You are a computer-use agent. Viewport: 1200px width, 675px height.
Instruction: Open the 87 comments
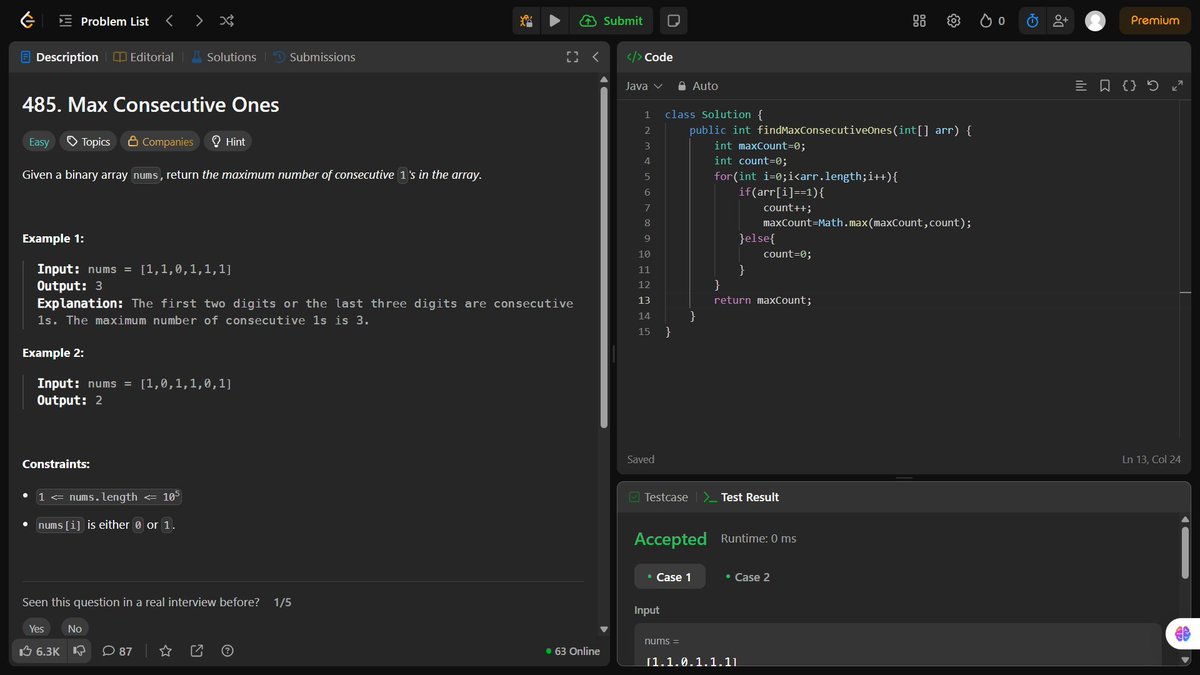point(117,651)
